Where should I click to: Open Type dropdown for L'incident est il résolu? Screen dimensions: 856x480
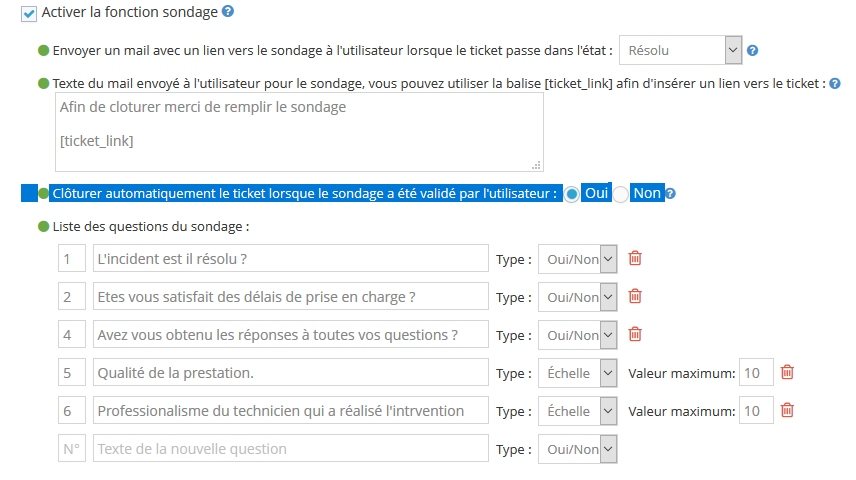577,260
